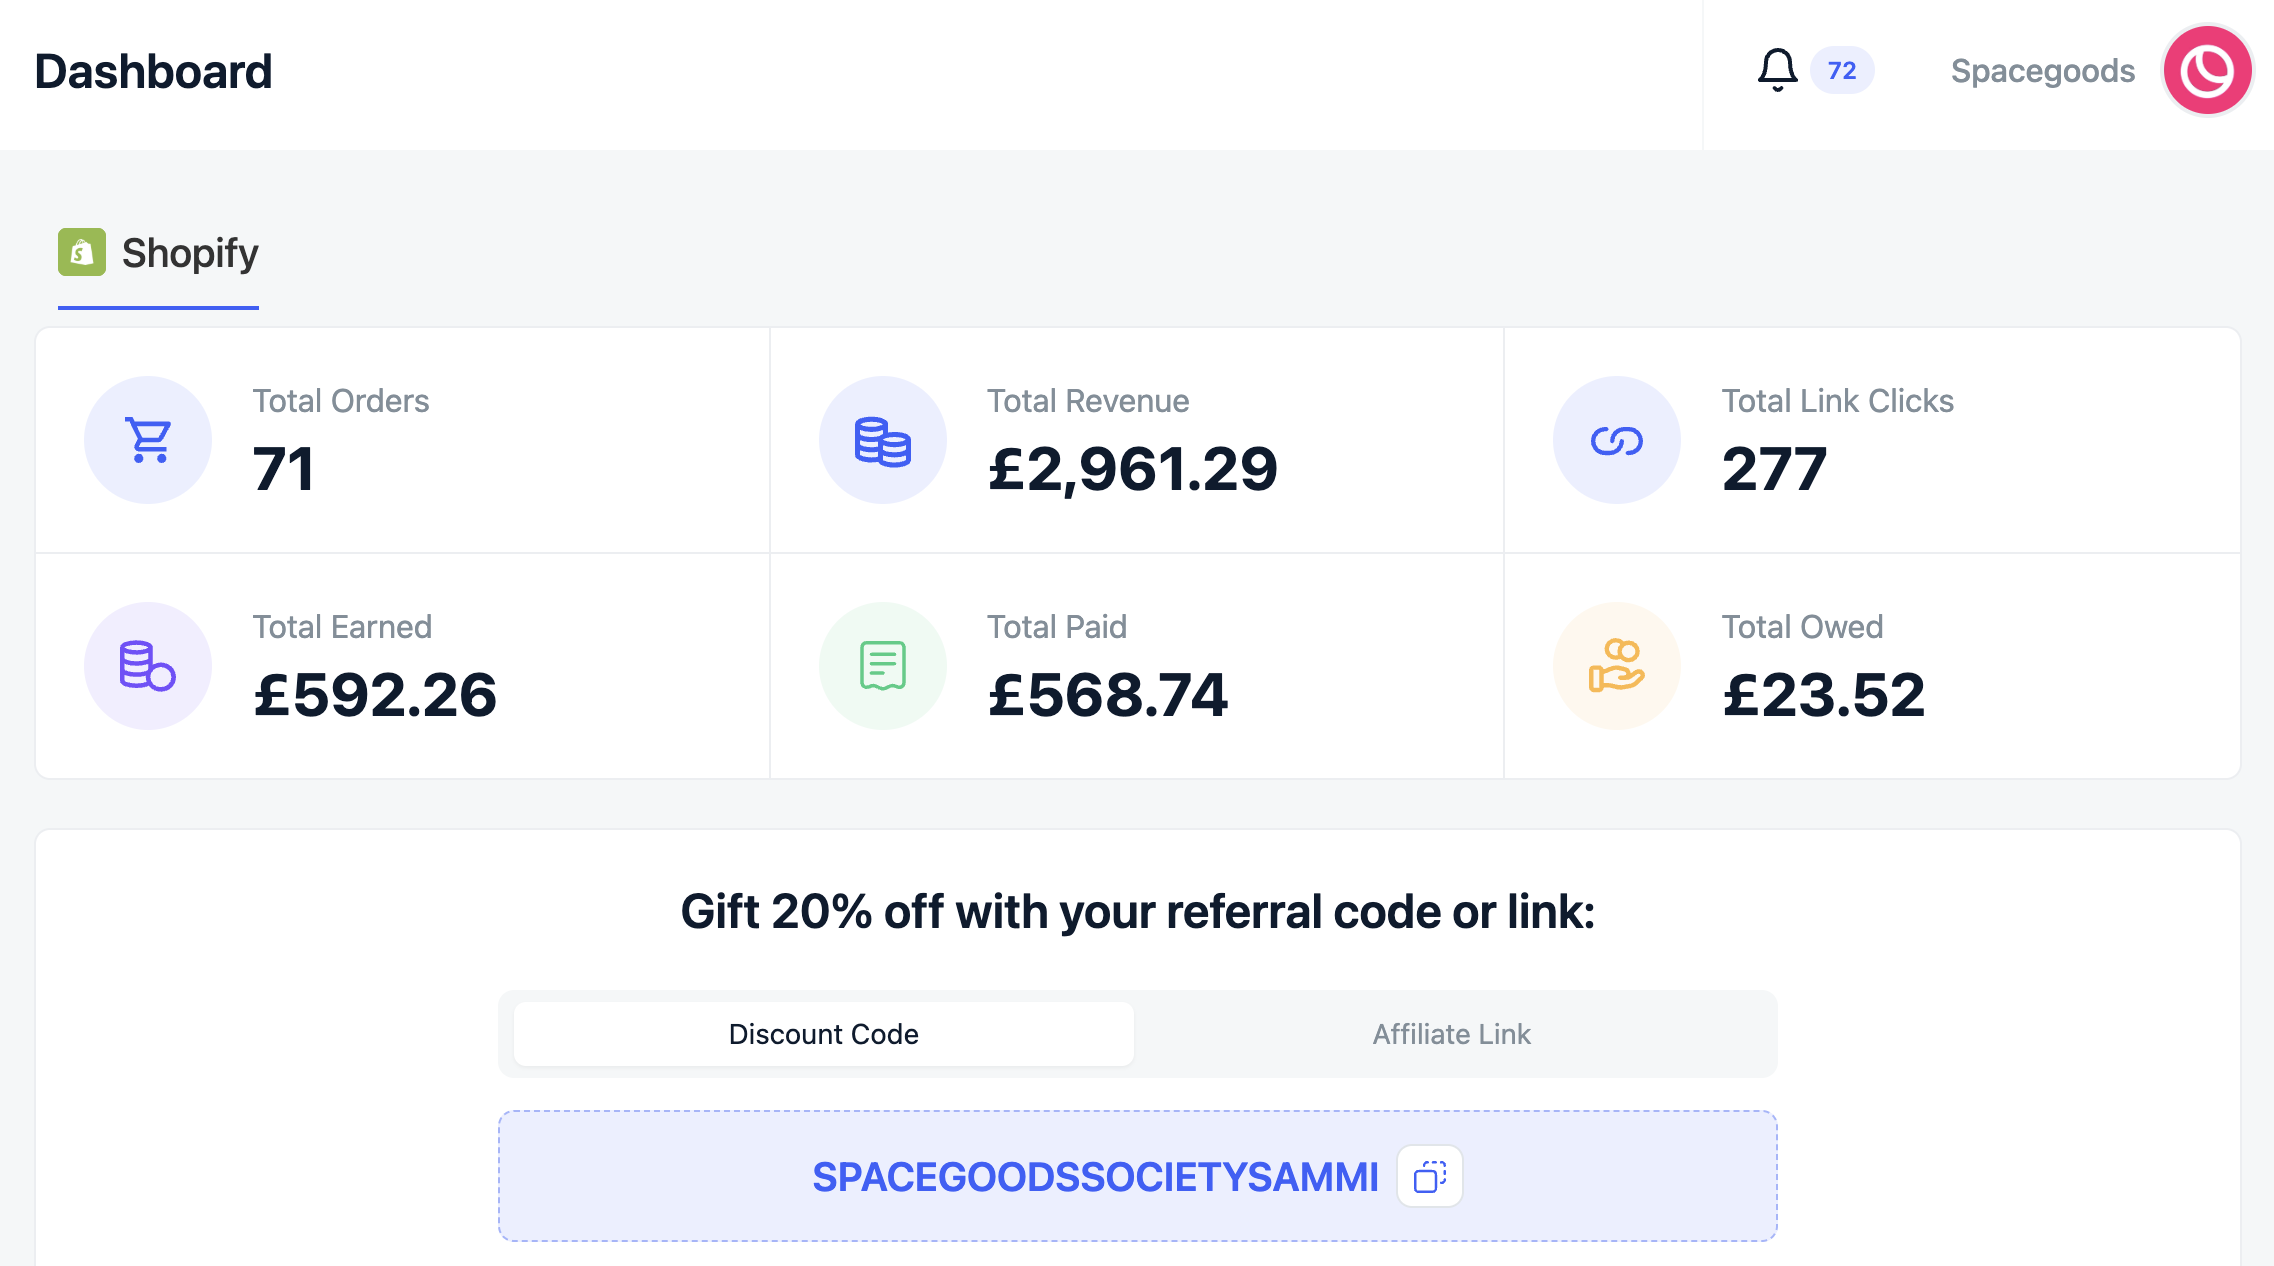Image resolution: width=2274 pixels, height=1266 pixels.
Task: Click the orange hand Total Owed icon
Action: pyautogui.click(x=1617, y=666)
